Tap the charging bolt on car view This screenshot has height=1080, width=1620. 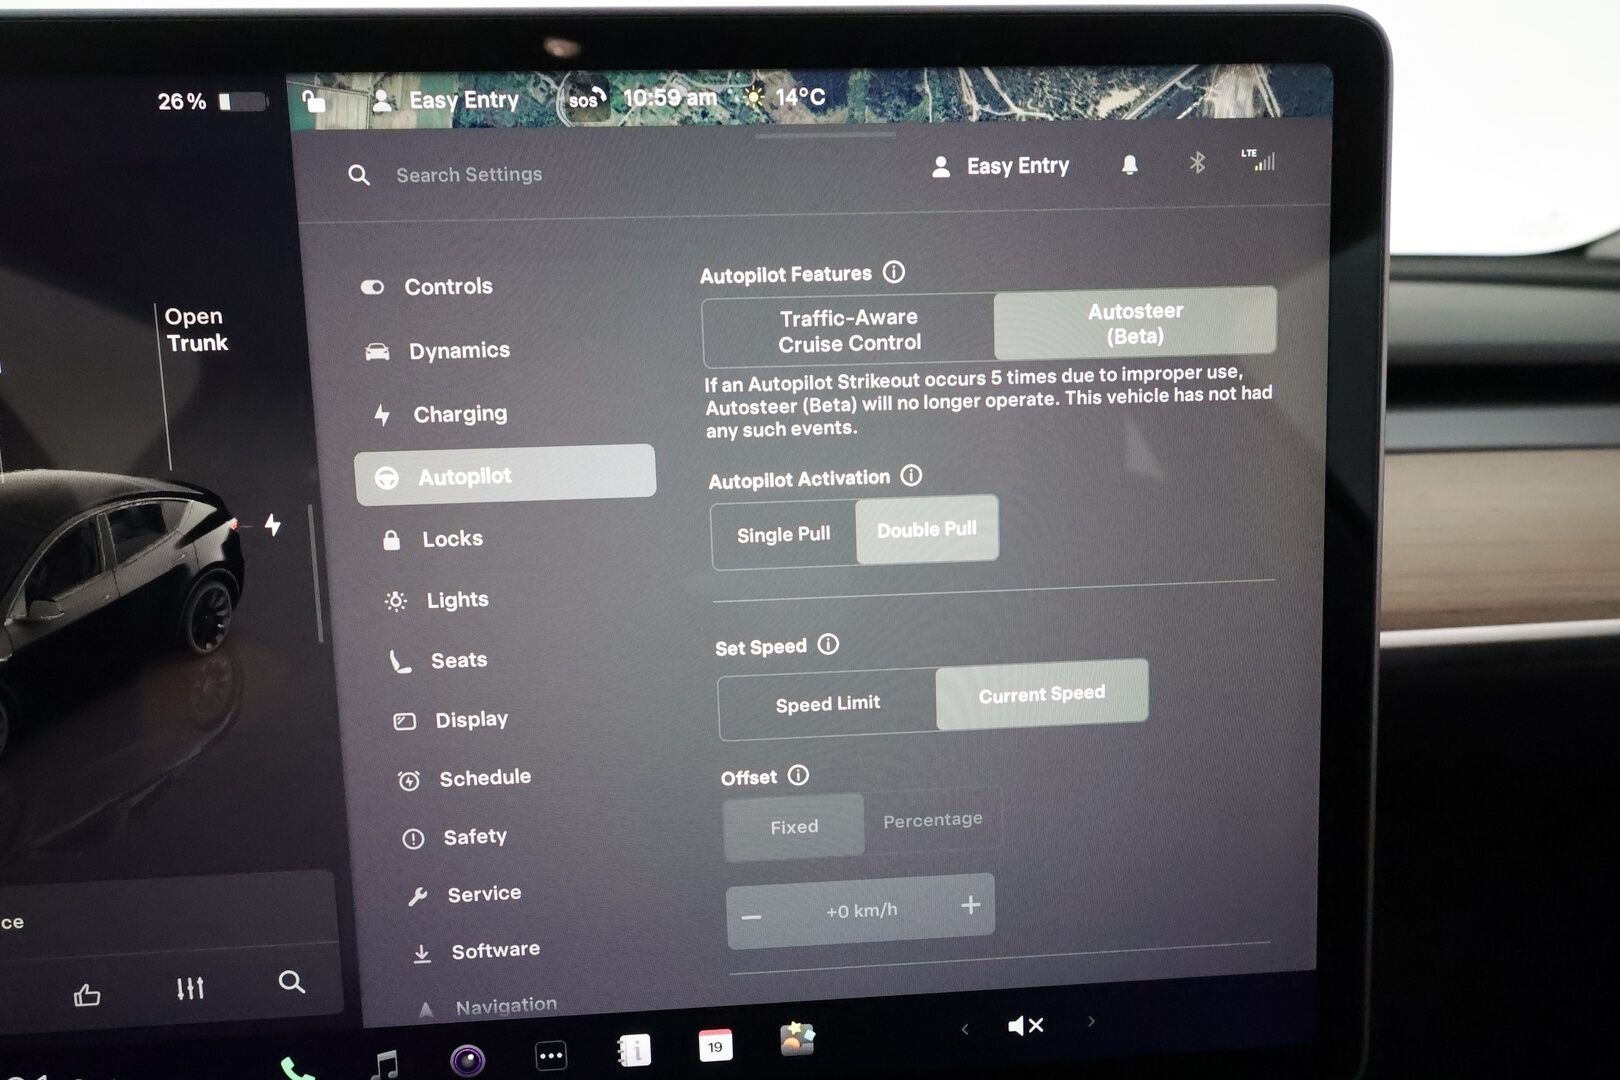pos(272,524)
